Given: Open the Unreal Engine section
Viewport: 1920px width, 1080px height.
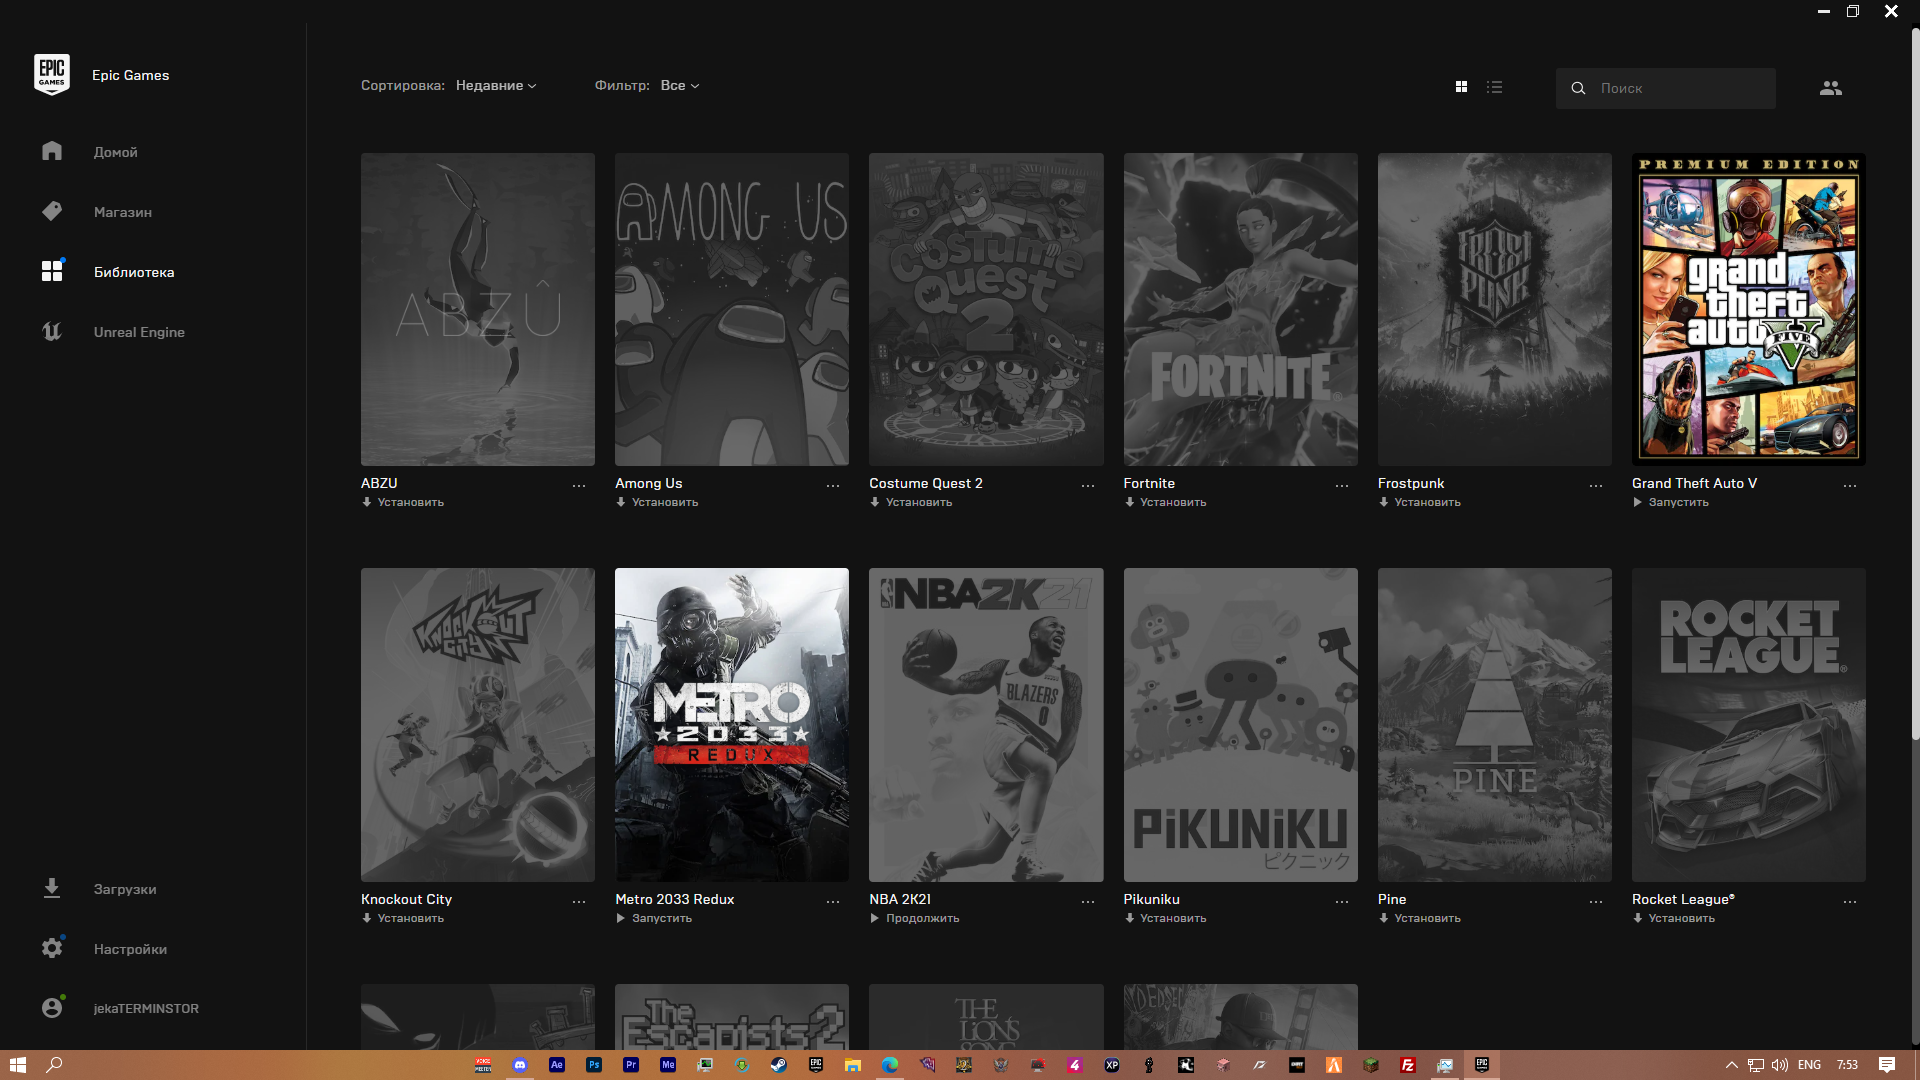Looking at the screenshot, I should pos(139,332).
